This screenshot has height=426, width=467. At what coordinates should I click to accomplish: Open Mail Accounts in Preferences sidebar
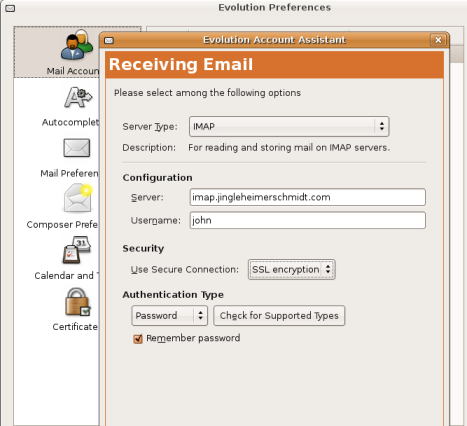(57, 52)
